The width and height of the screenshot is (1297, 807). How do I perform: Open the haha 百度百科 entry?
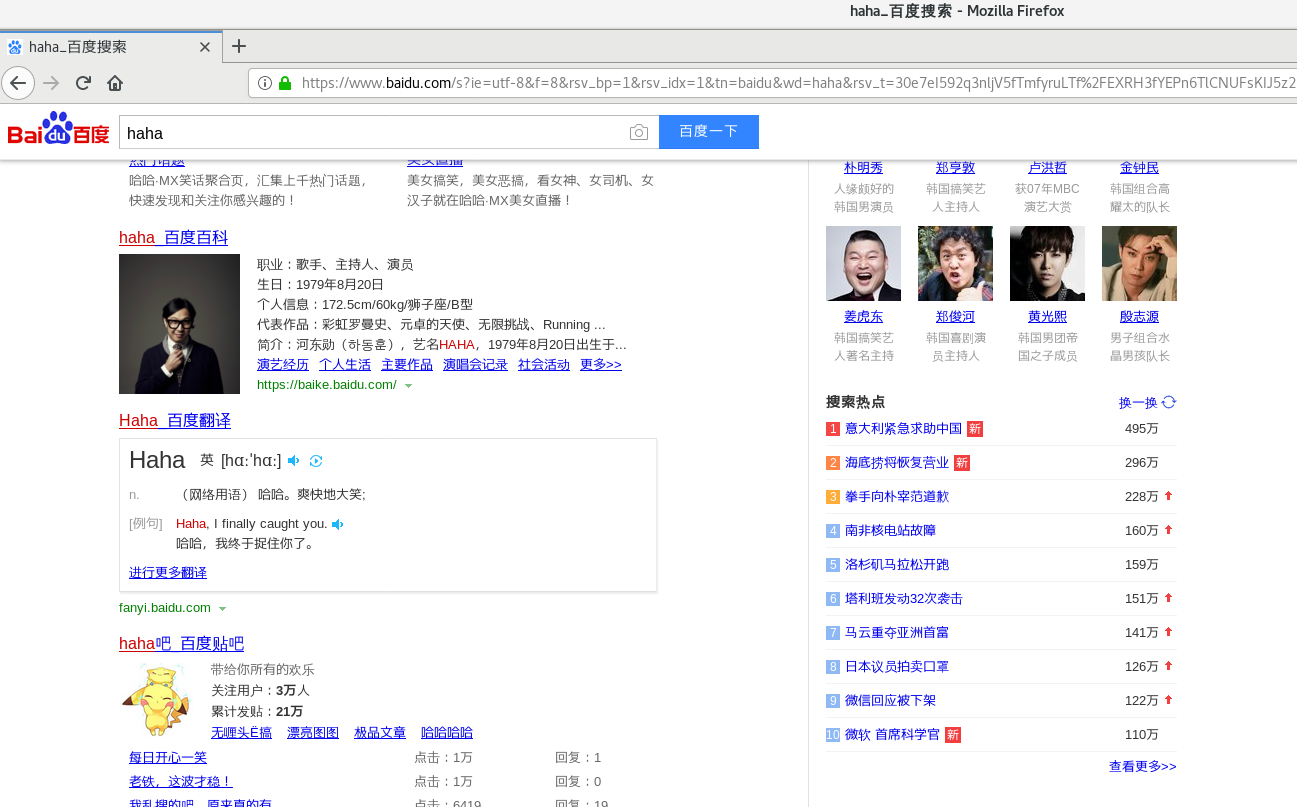click(x=173, y=236)
